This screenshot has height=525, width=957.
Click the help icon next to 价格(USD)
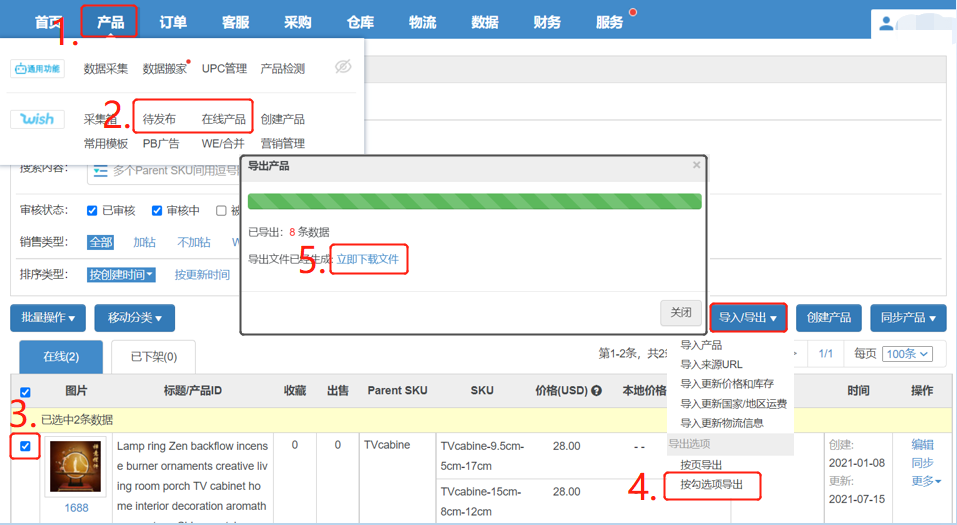point(596,391)
